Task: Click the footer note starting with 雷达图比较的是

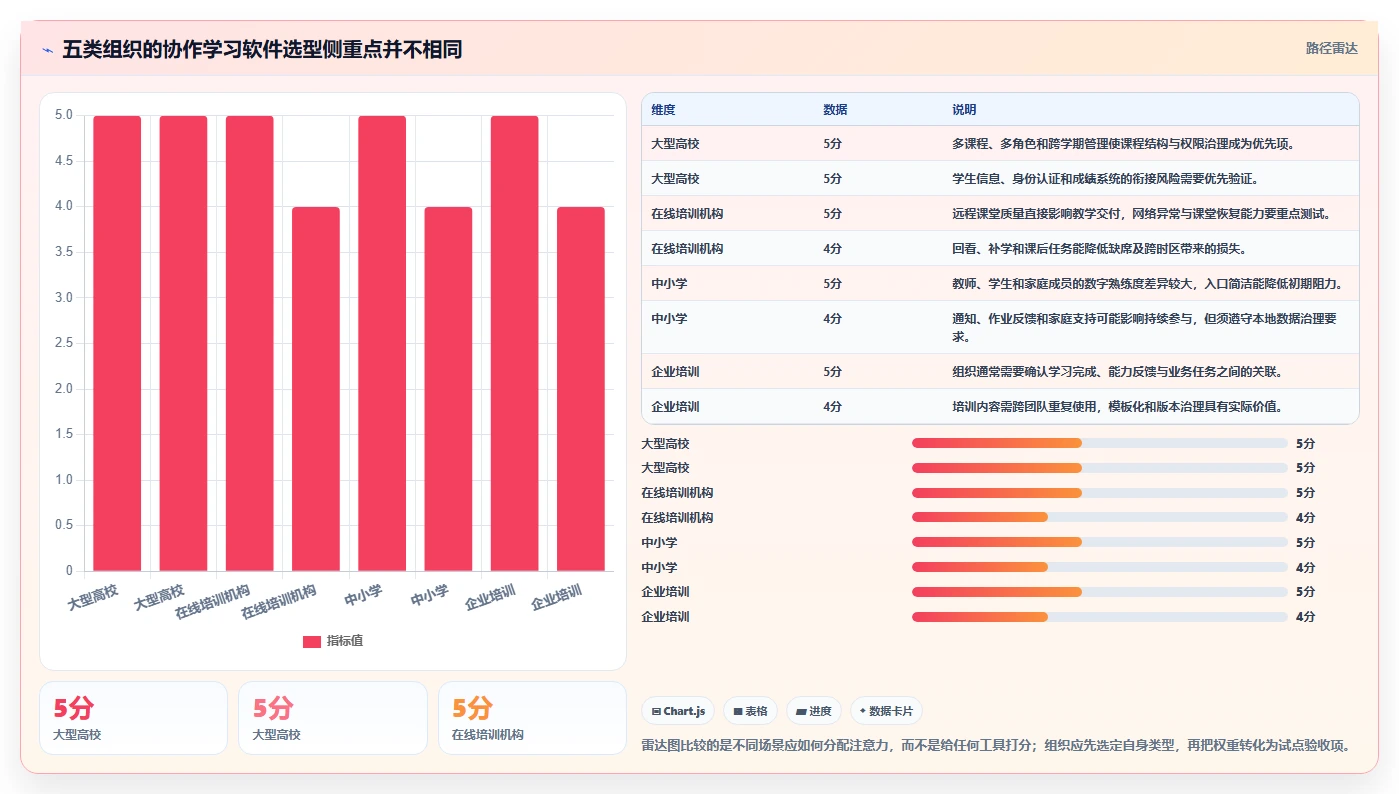Action: 996,746
